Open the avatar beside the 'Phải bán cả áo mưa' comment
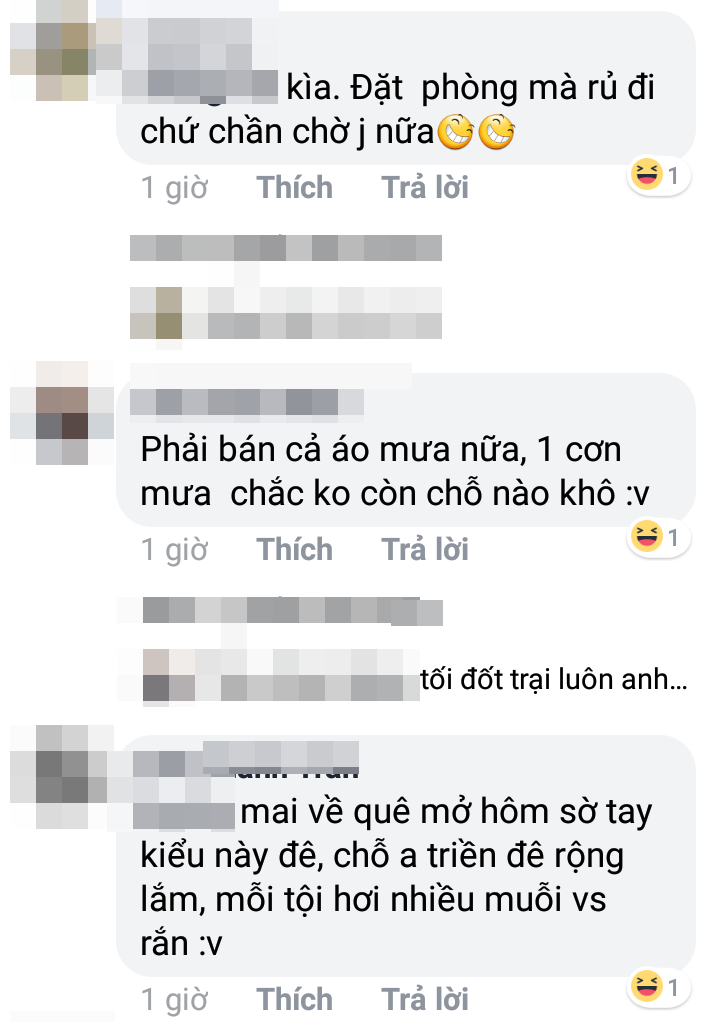Image resolution: width=720 pixels, height=1022 pixels. click(x=62, y=413)
